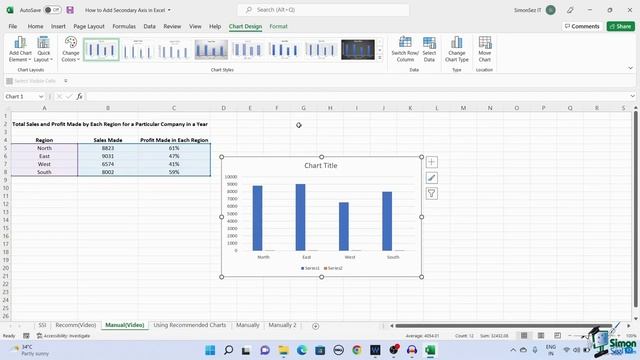This screenshot has height=360, width=640.
Task: Open the View tab
Action: tap(195, 26)
